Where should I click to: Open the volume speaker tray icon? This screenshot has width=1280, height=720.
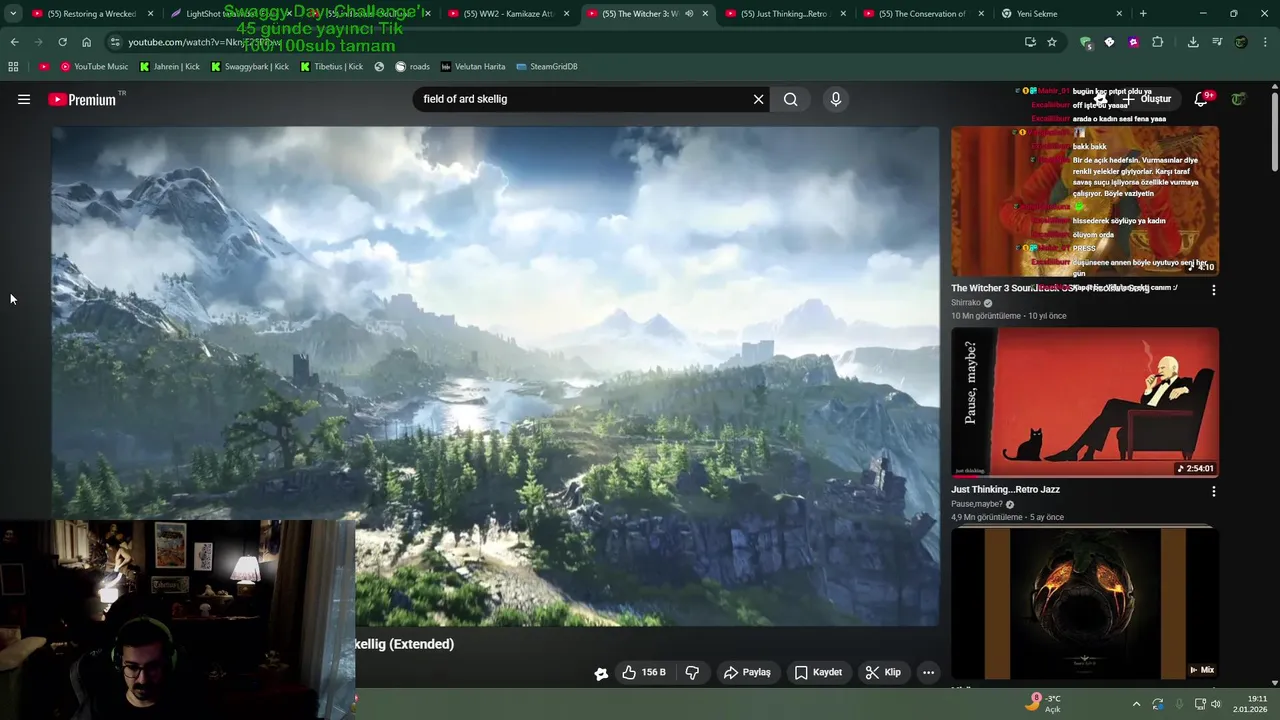click(x=1216, y=704)
